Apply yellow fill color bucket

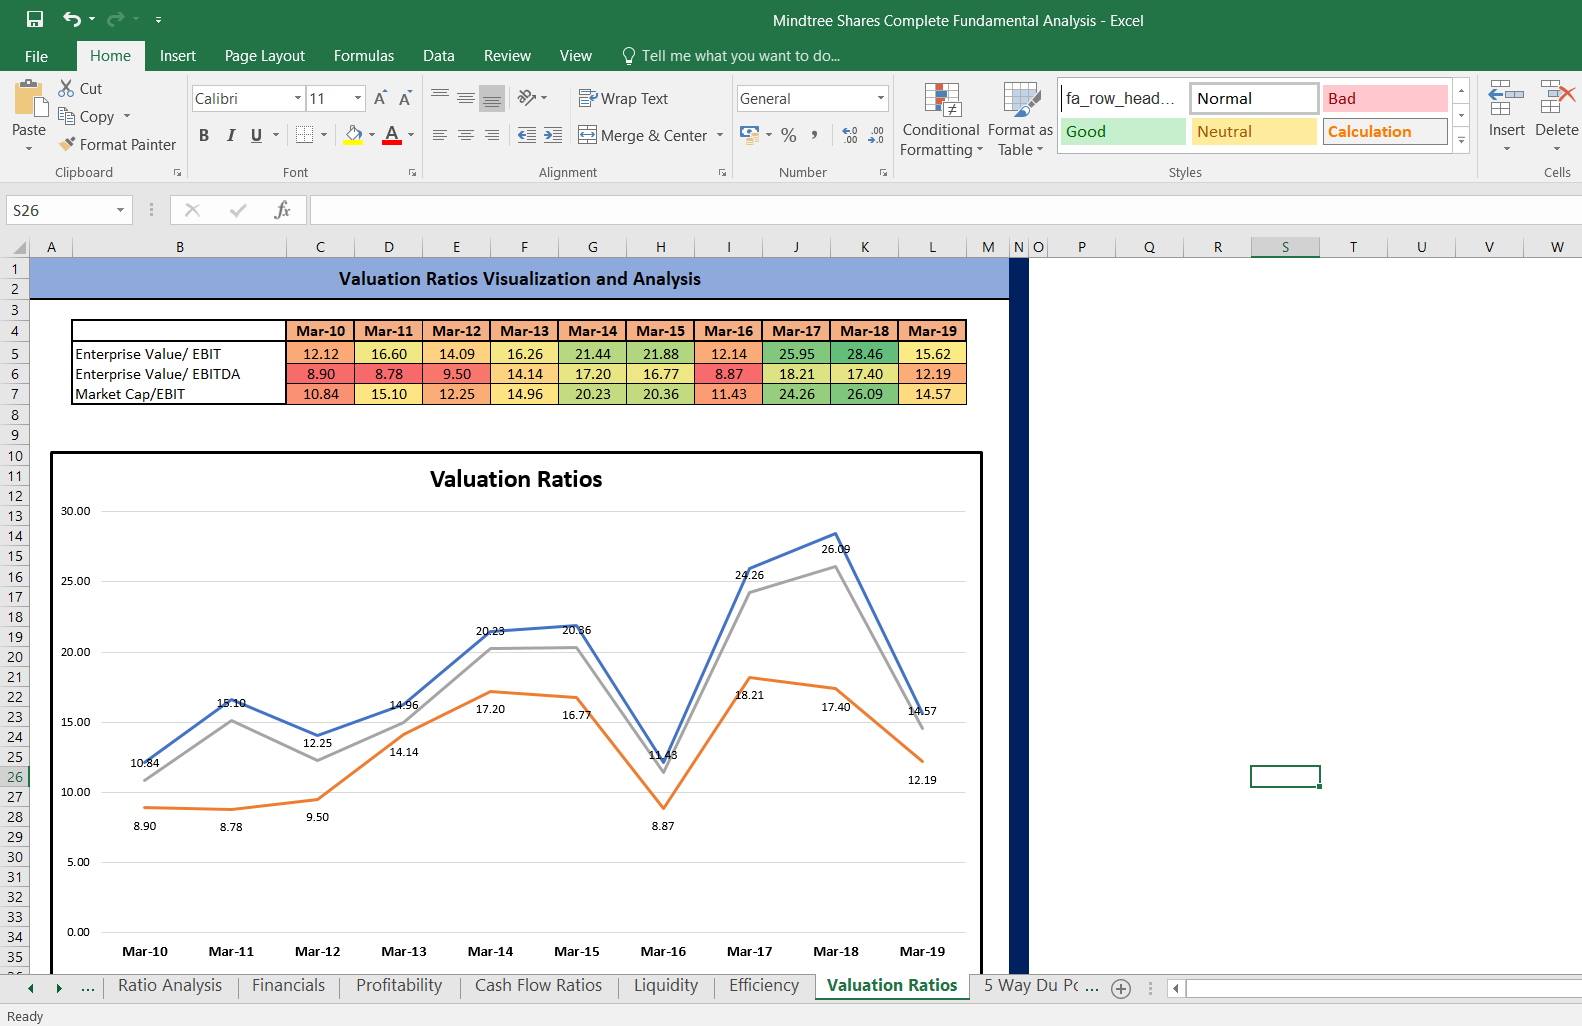tap(354, 134)
